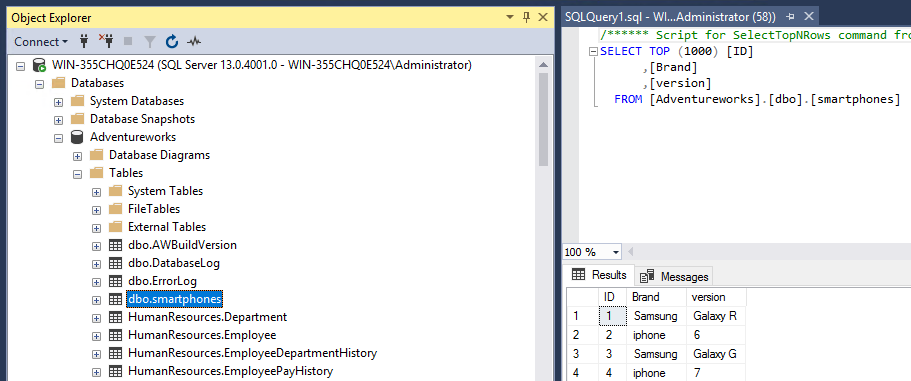The height and width of the screenshot is (381, 911).
Task: Expand the dbo.DatabaseLog table
Action: 96,264
